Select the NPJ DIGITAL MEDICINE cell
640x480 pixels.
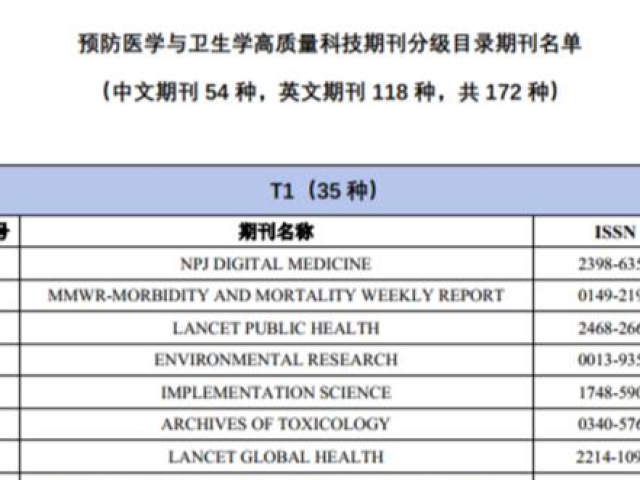click(276, 264)
